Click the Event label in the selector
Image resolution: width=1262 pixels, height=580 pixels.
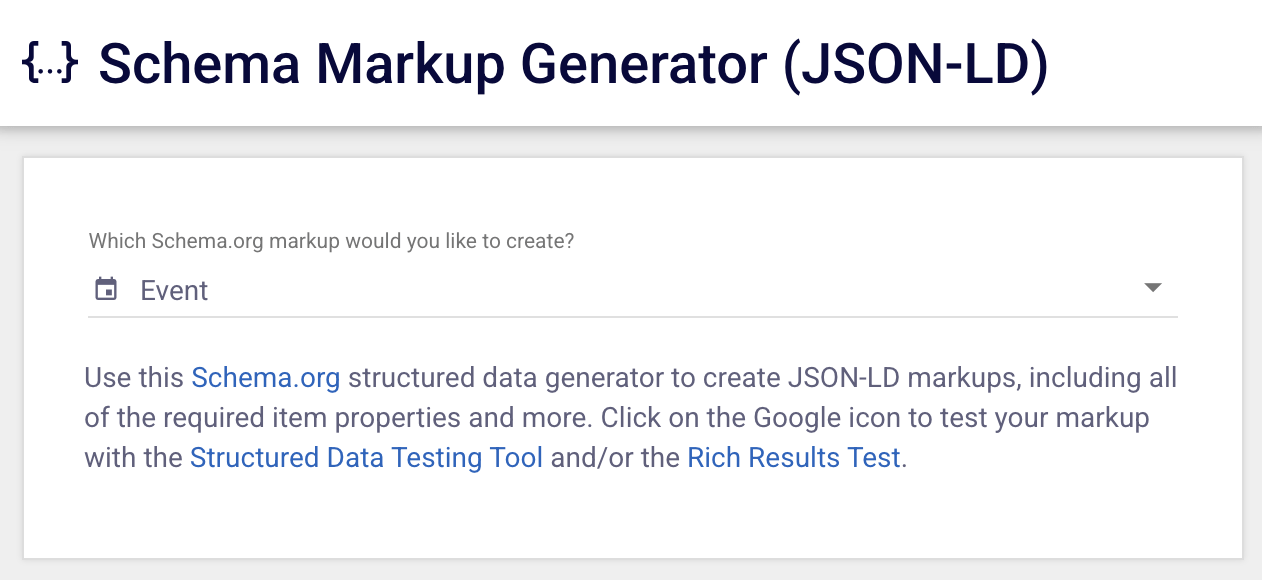(174, 290)
